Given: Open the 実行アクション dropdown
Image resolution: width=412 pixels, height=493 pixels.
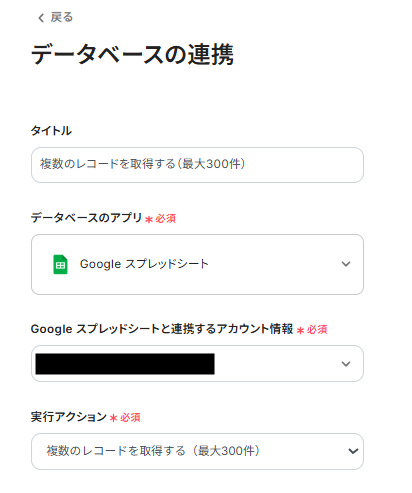Looking at the screenshot, I should click(x=197, y=451).
